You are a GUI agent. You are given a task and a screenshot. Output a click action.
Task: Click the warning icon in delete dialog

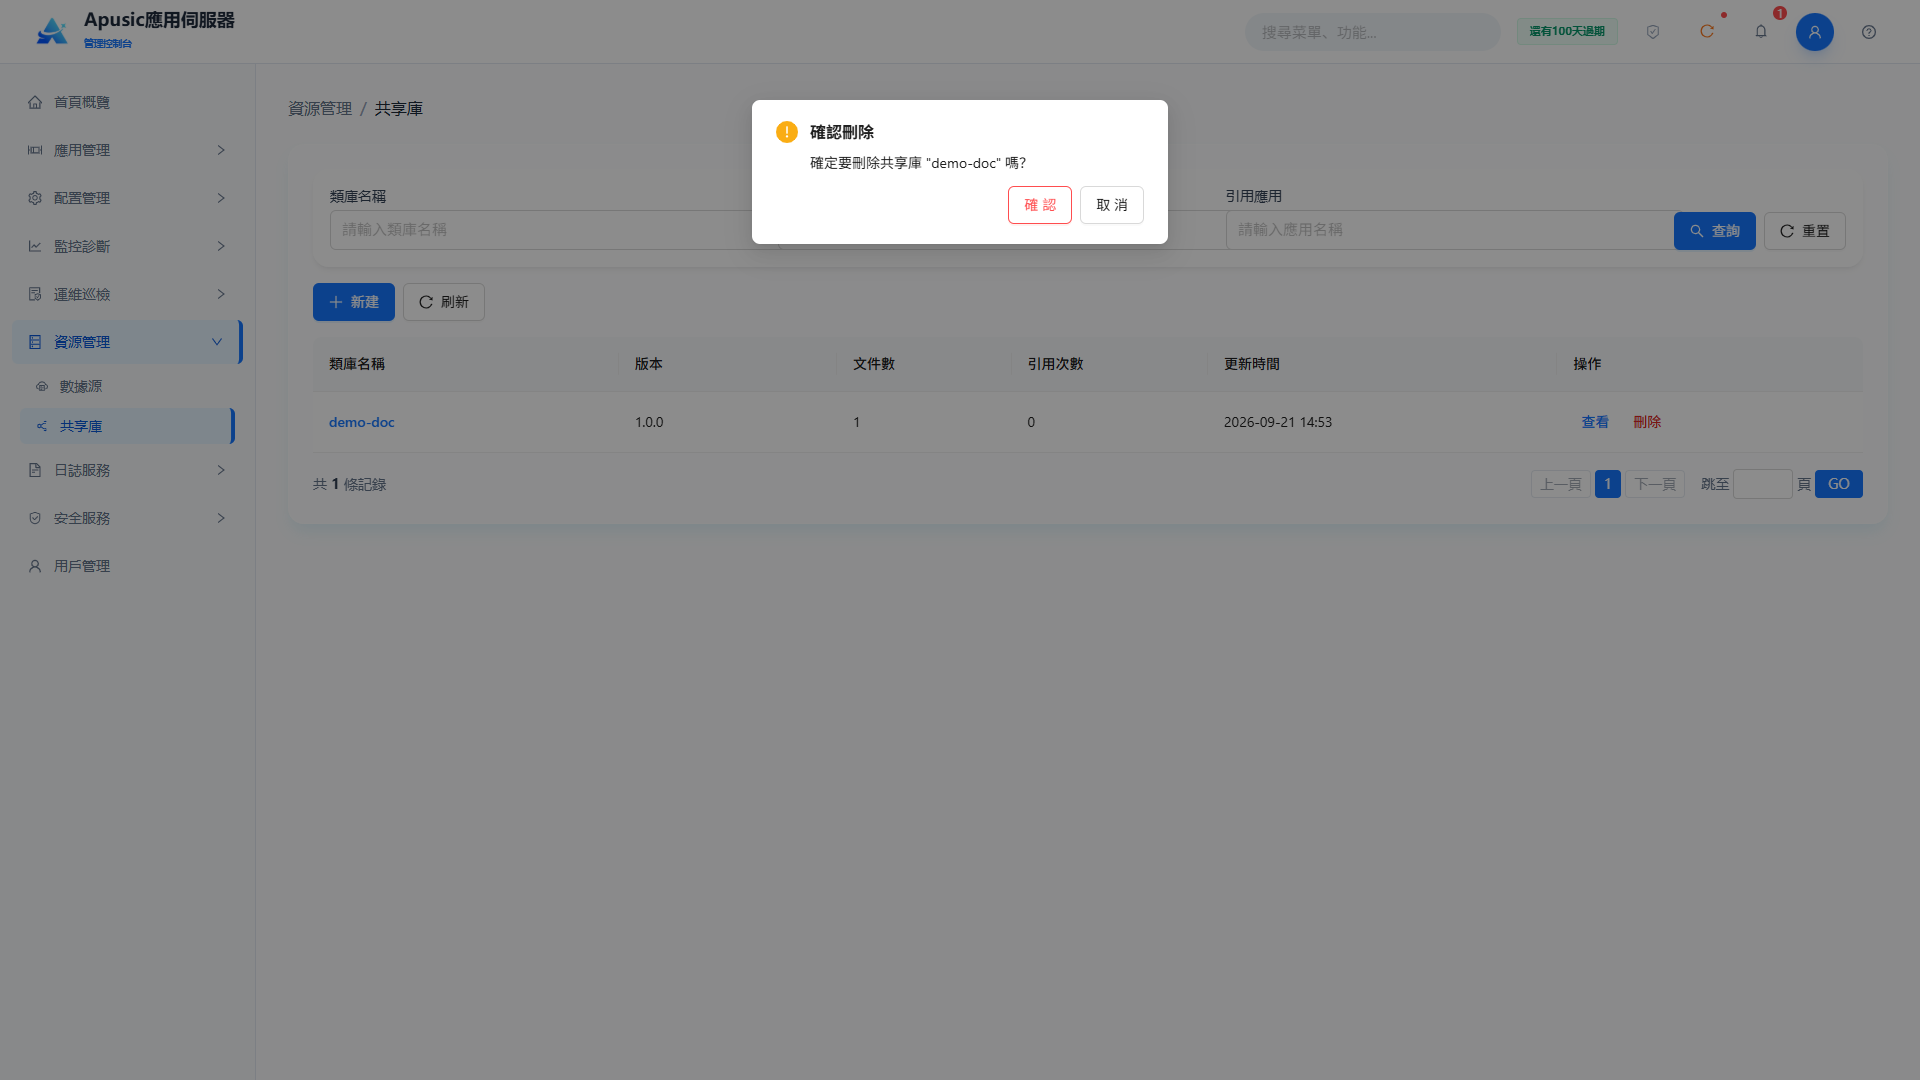tap(787, 132)
